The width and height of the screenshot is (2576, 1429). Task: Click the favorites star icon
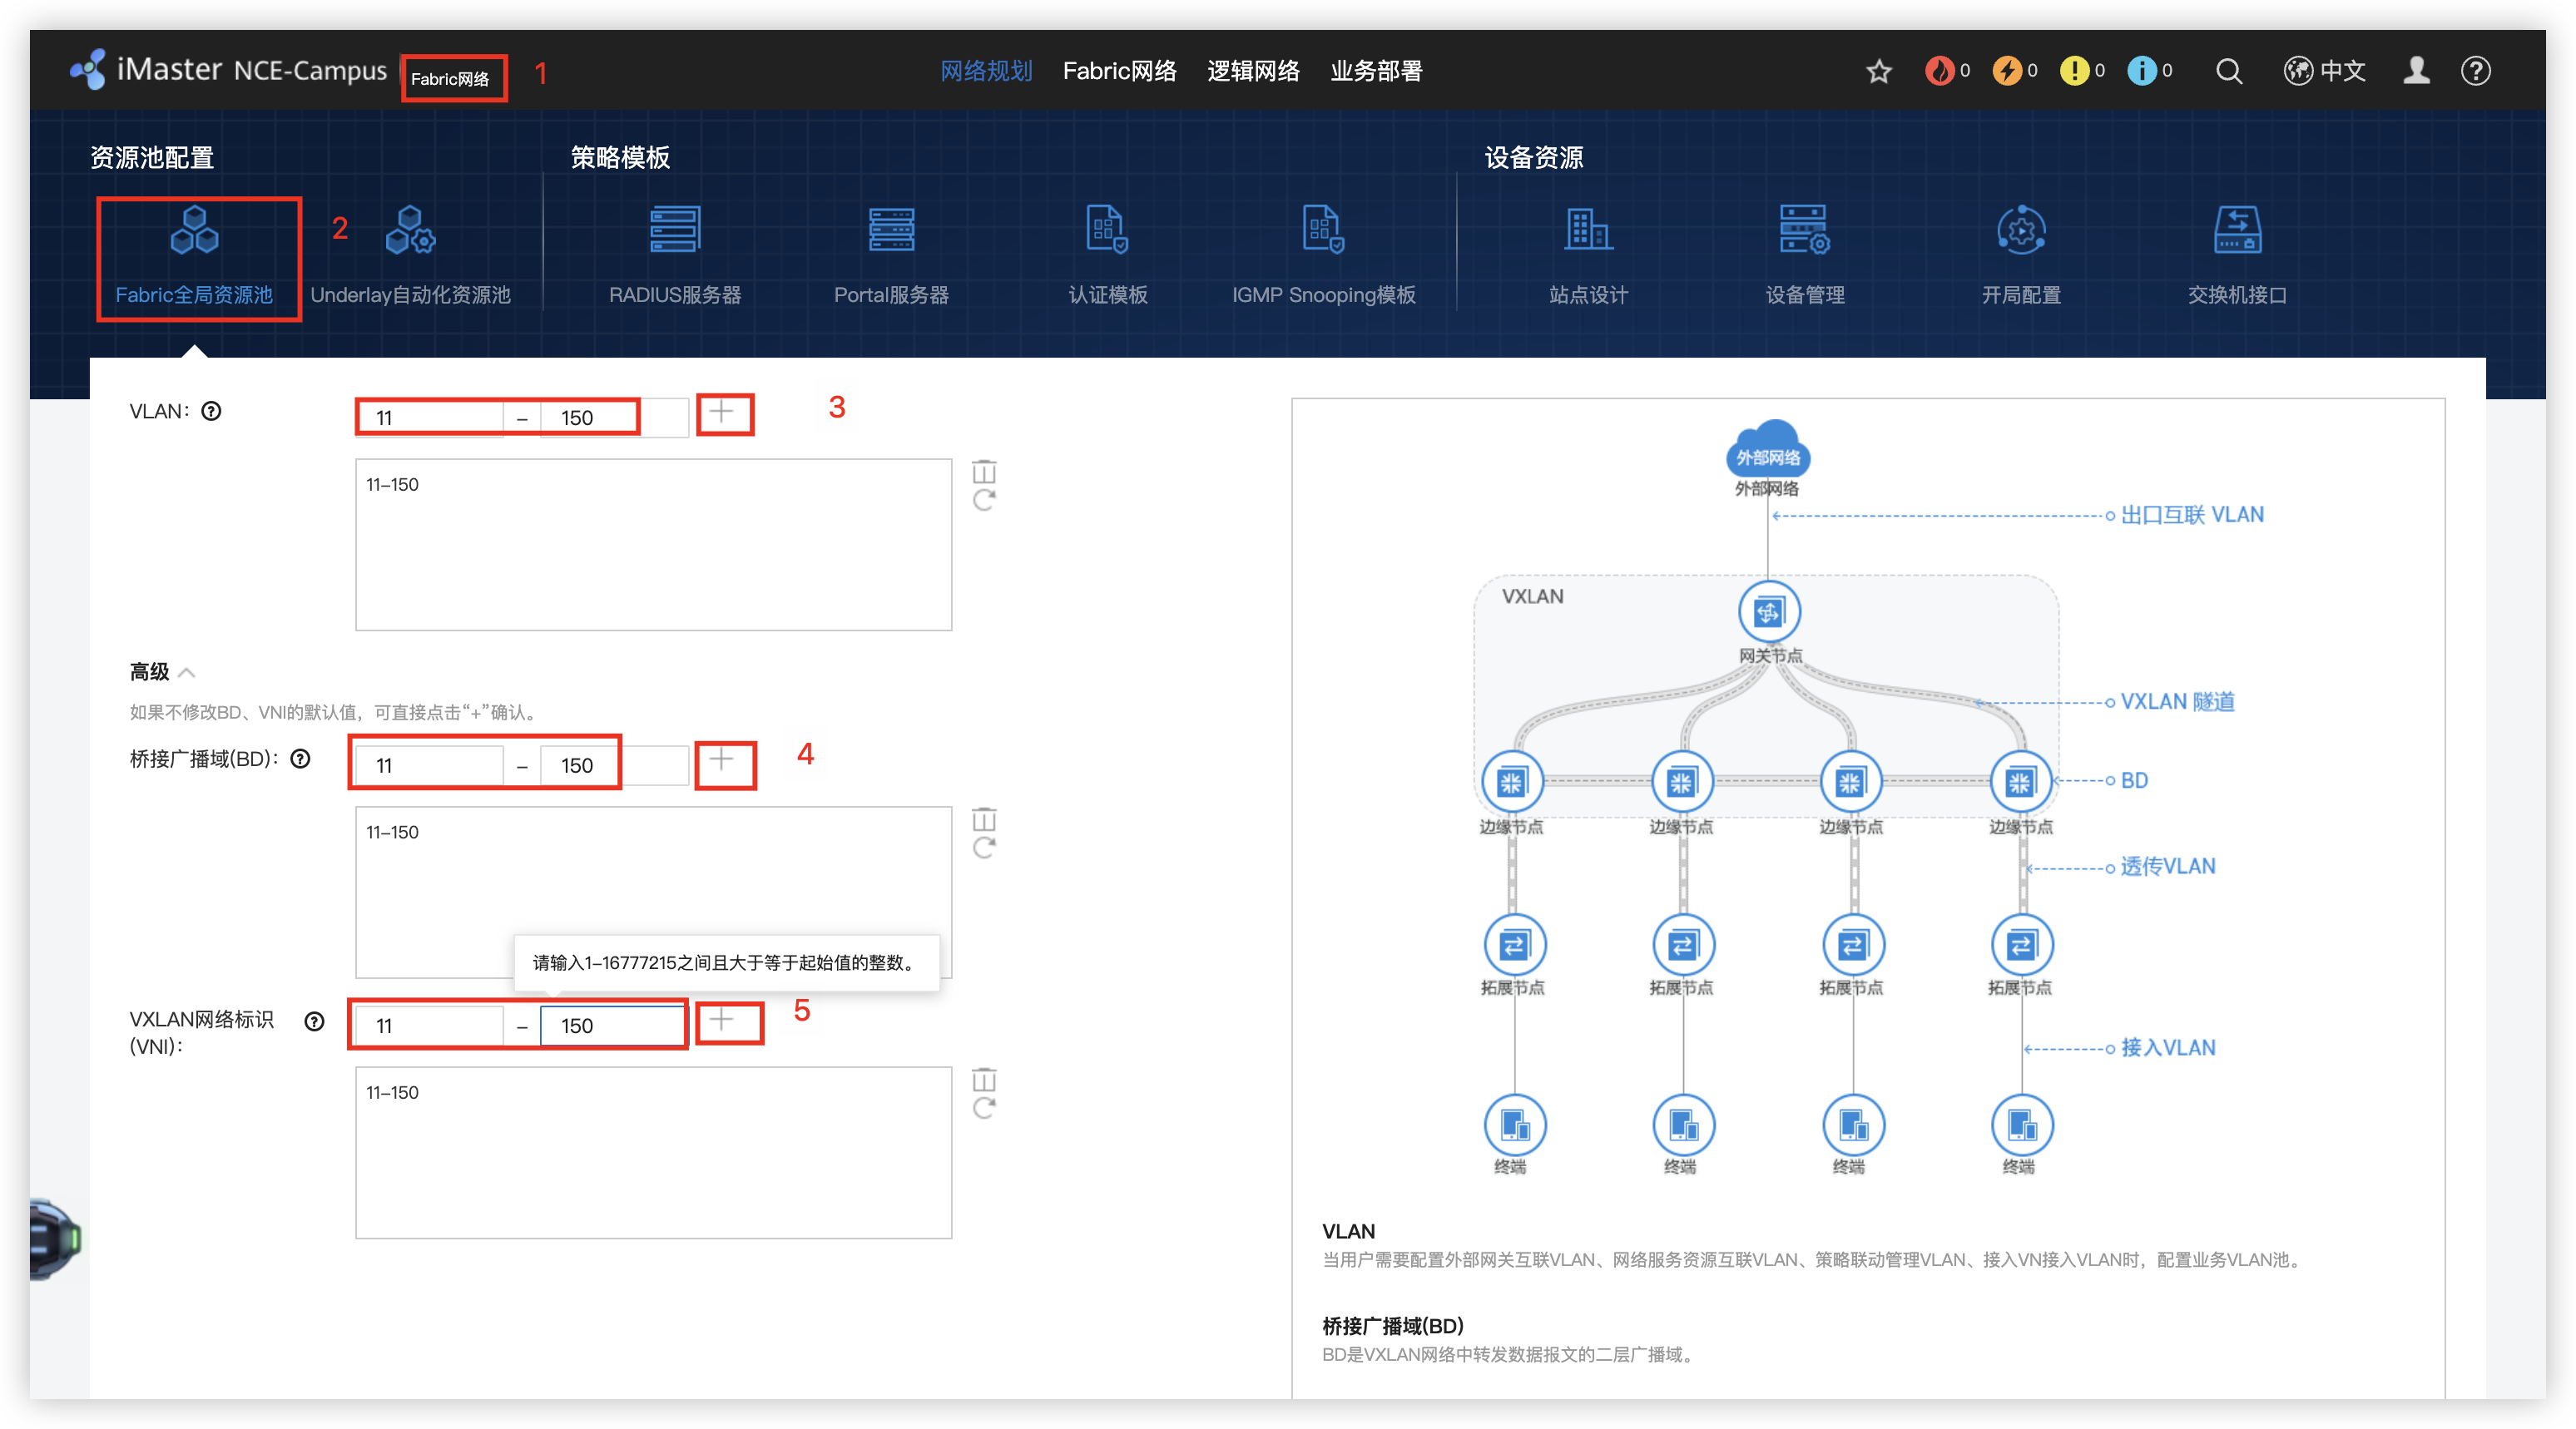pyautogui.click(x=1879, y=71)
